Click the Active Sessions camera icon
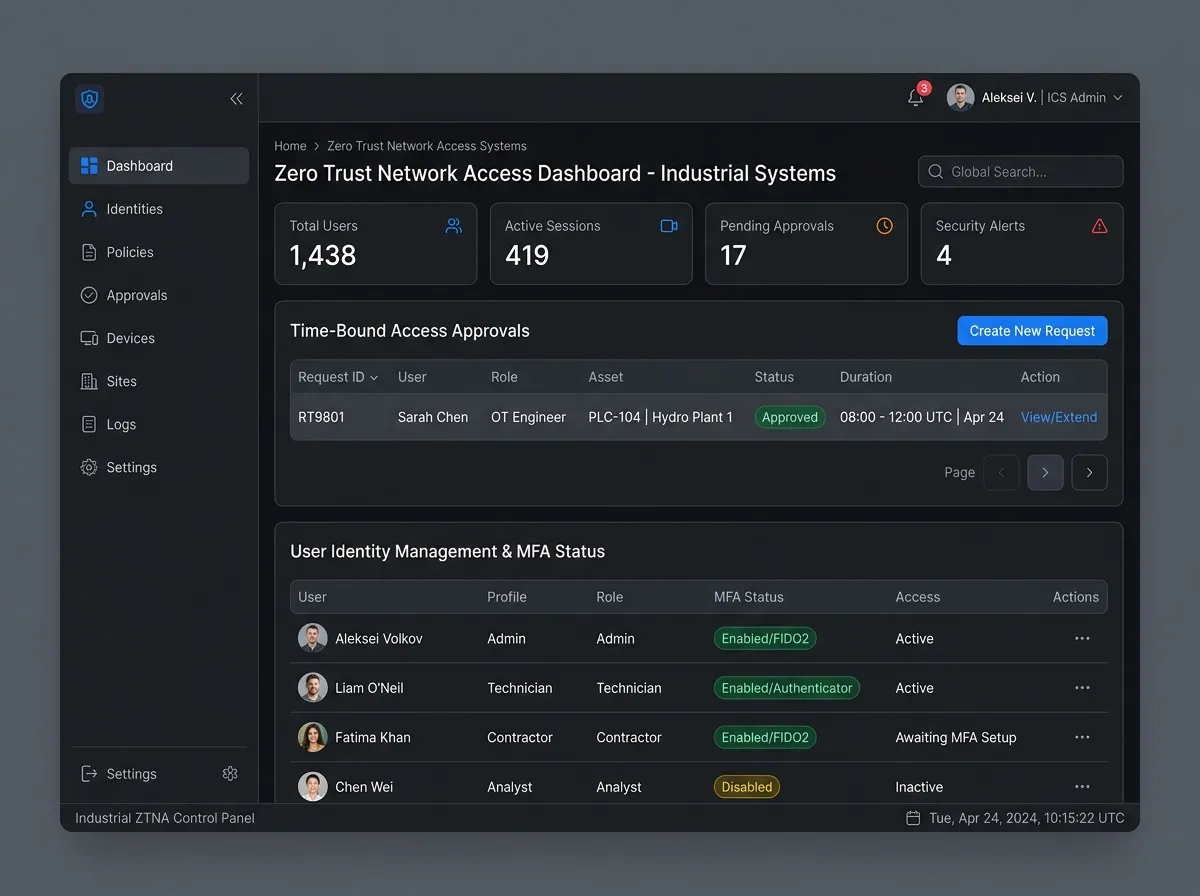 (x=669, y=226)
